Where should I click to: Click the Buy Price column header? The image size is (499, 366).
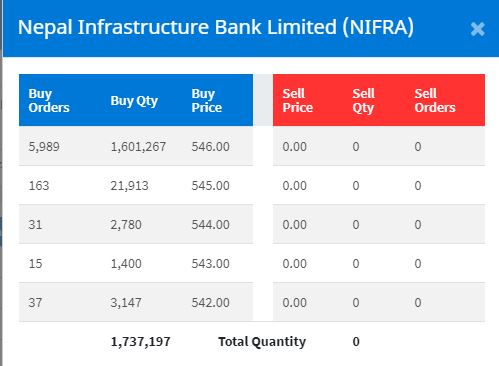coord(207,100)
